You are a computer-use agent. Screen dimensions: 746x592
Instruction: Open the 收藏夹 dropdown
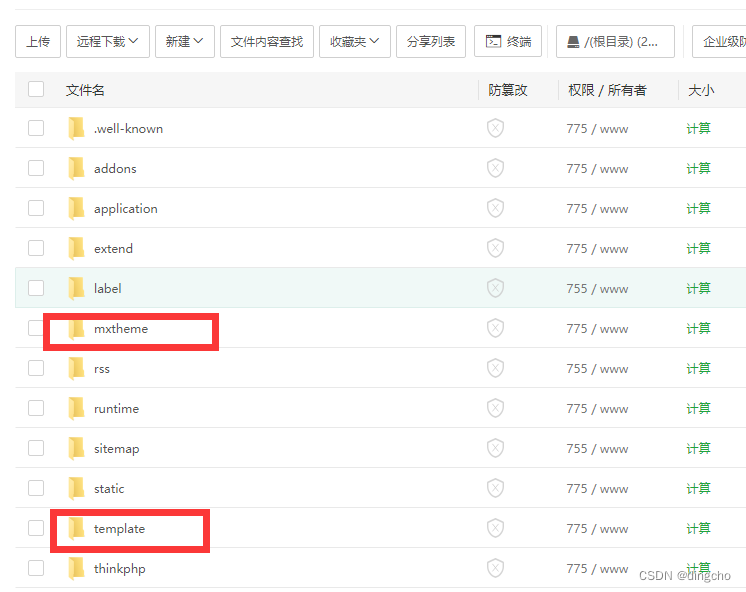(354, 41)
